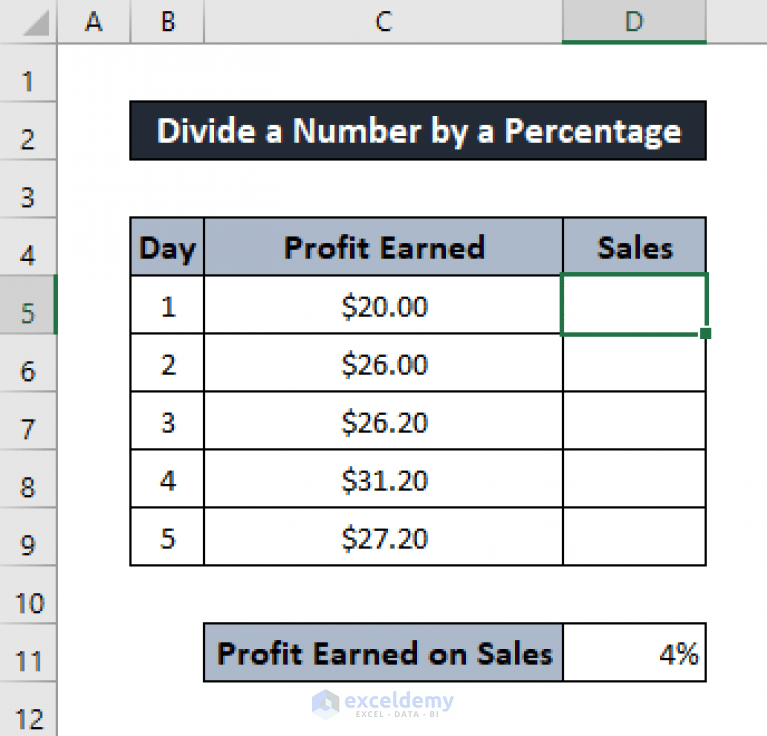This screenshot has width=767, height=736.
Task: Click the 'Sales' header cell
Action: [634, 246]
